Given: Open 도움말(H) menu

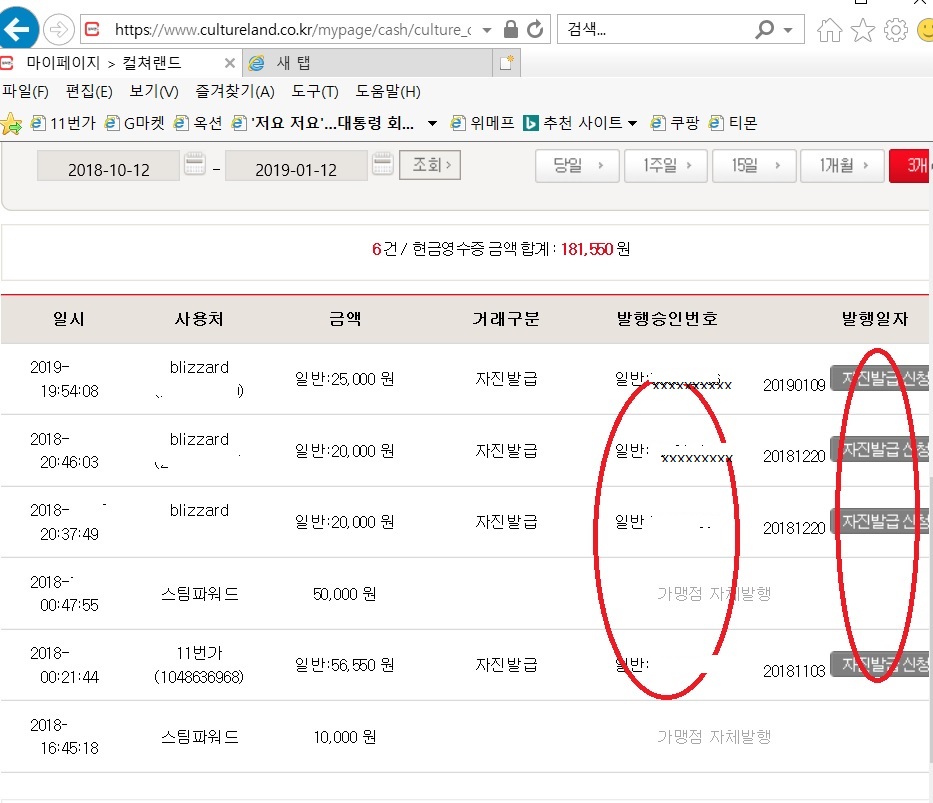Looking at the screenshot, I should (x=388, y=92).
